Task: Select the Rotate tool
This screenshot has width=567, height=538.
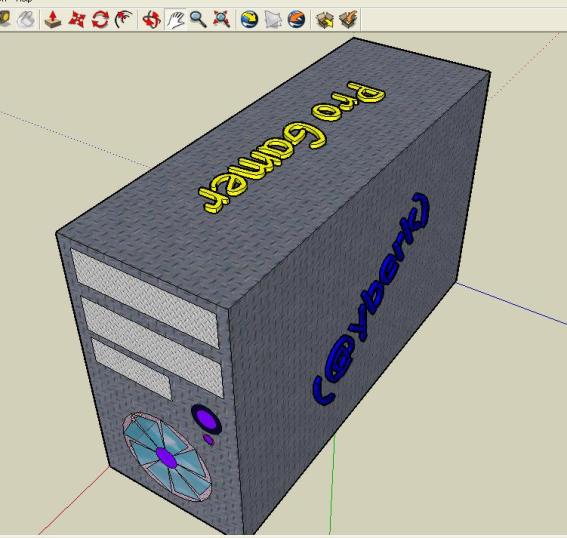Action: tap(100, 19)
